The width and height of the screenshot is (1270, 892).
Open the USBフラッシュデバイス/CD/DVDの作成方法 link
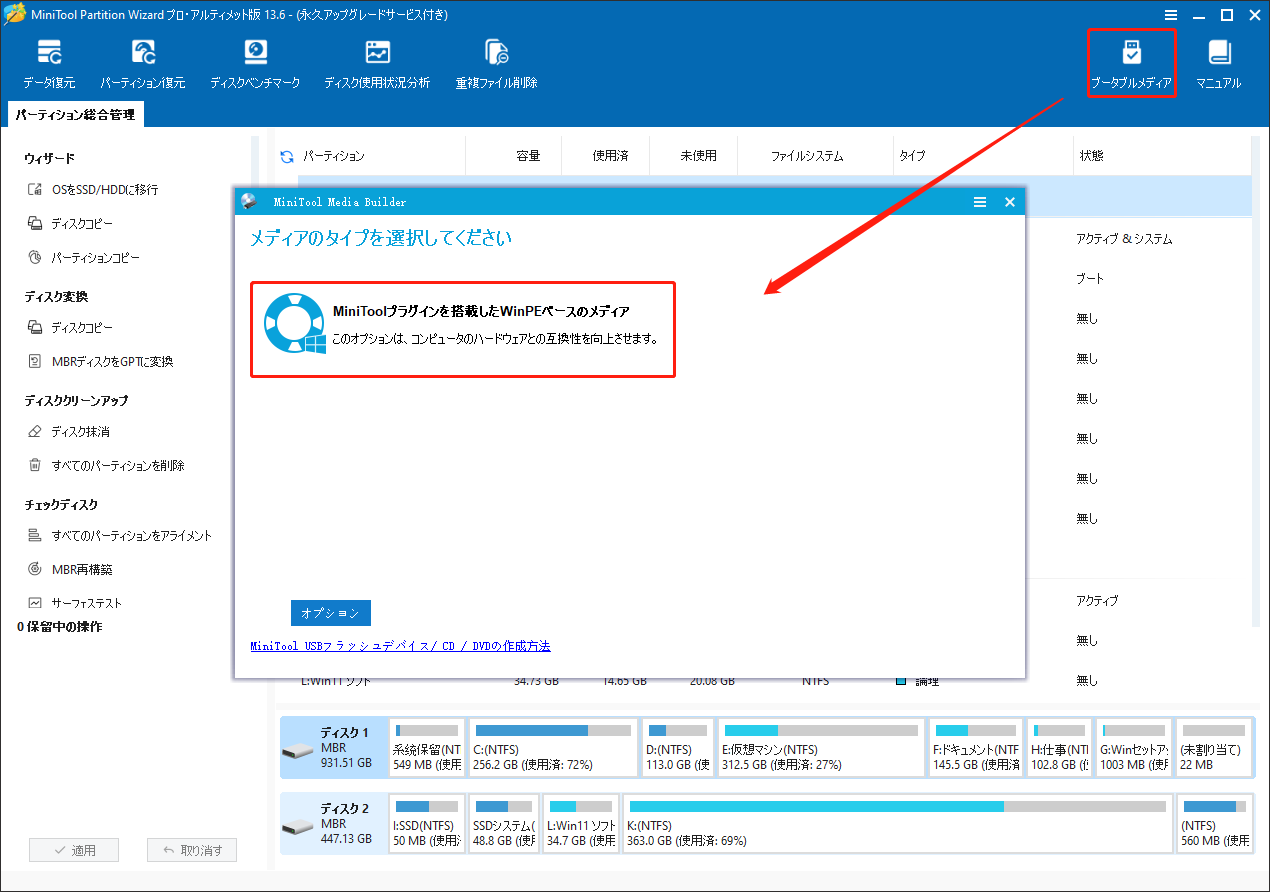400,646
